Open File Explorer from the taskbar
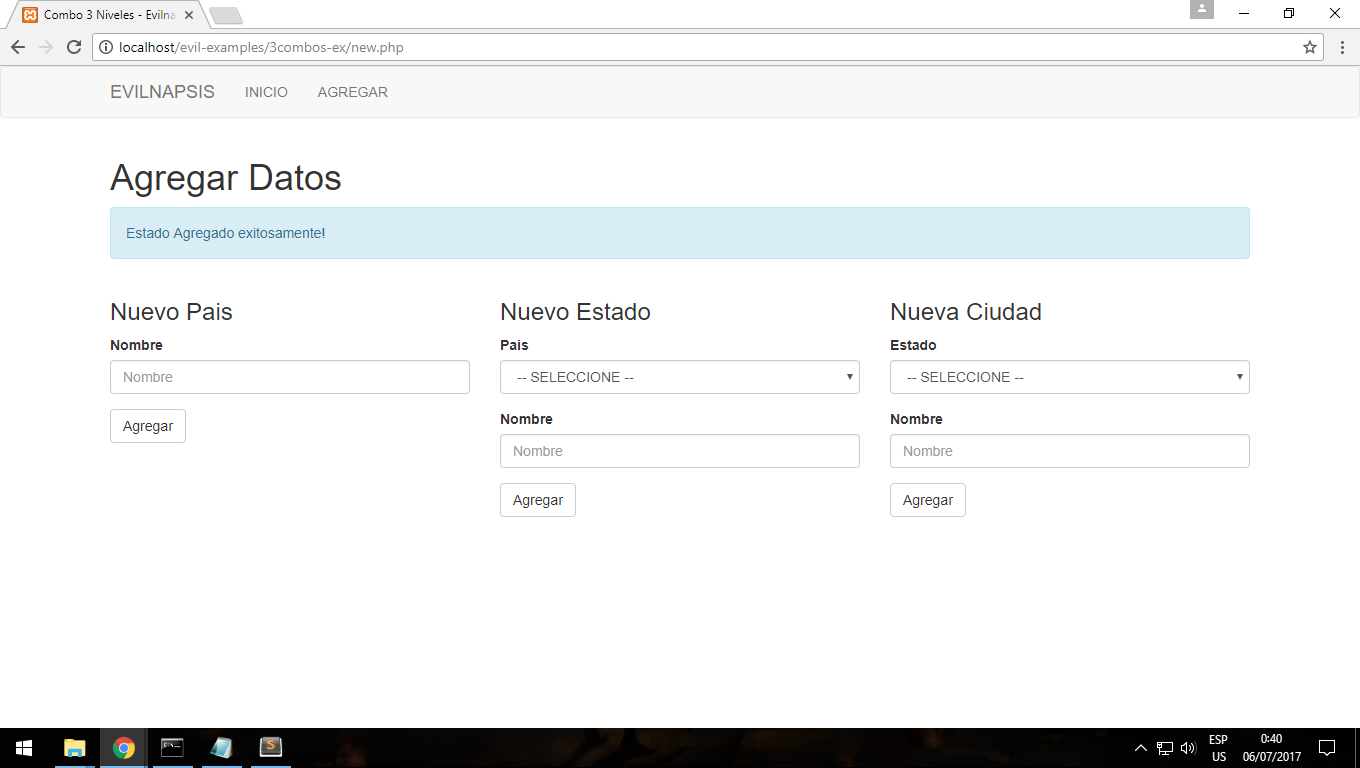This screenshot has height=768, width=1360. (75, 747)
